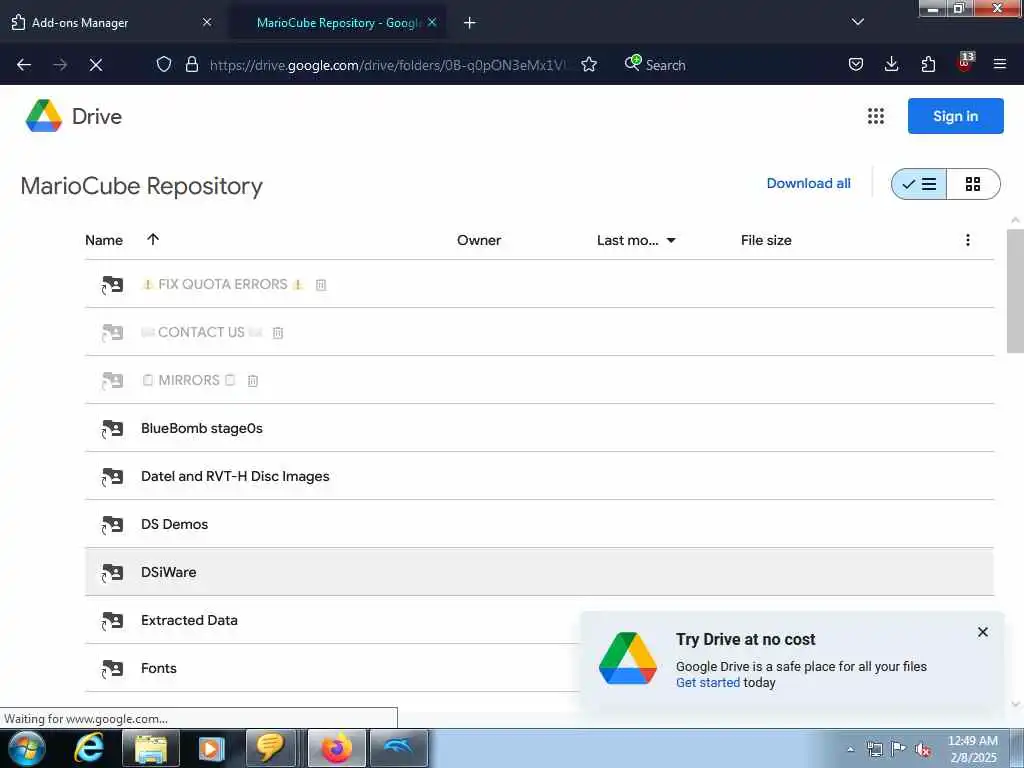
Task: Click the Firefox taskbar icon
Action: pyautogui.click(x=336, y=748)
